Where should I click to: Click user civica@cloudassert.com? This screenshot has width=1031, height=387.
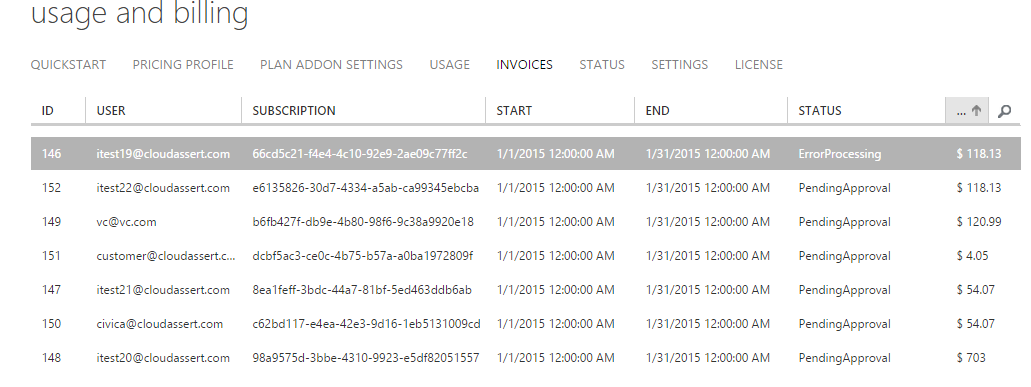tap(160, 324)
